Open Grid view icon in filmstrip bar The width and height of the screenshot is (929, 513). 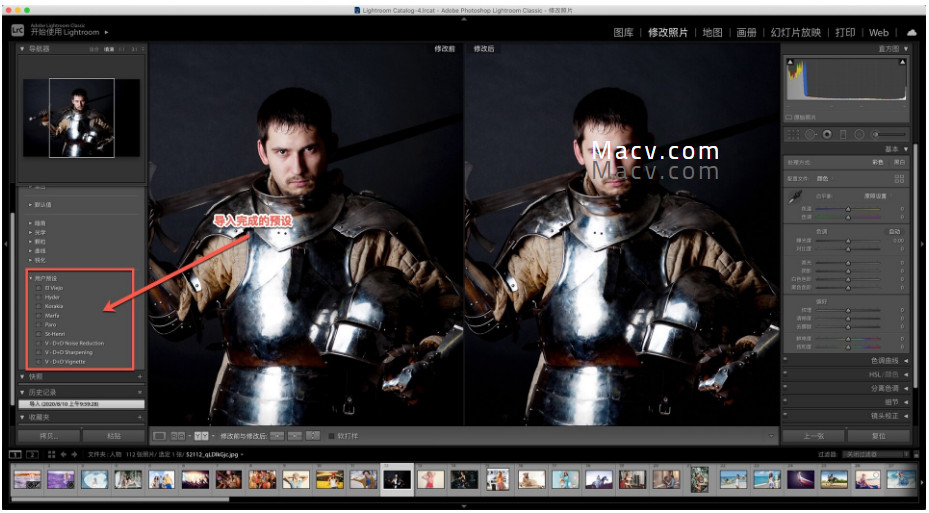tap(52, 454)
